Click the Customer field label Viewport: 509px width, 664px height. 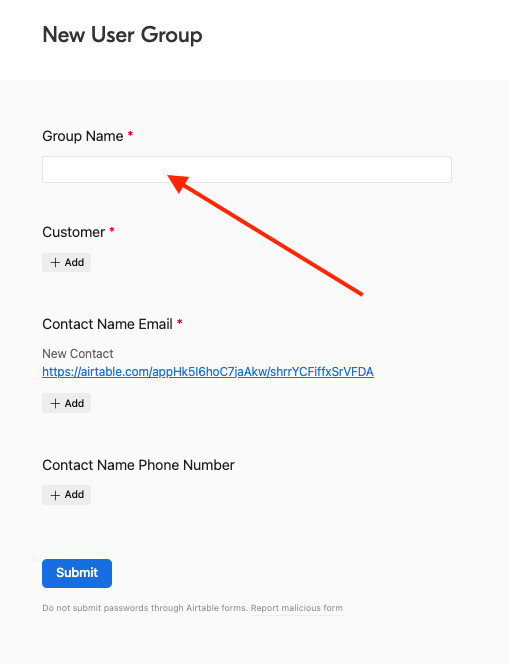coord(74,232)
